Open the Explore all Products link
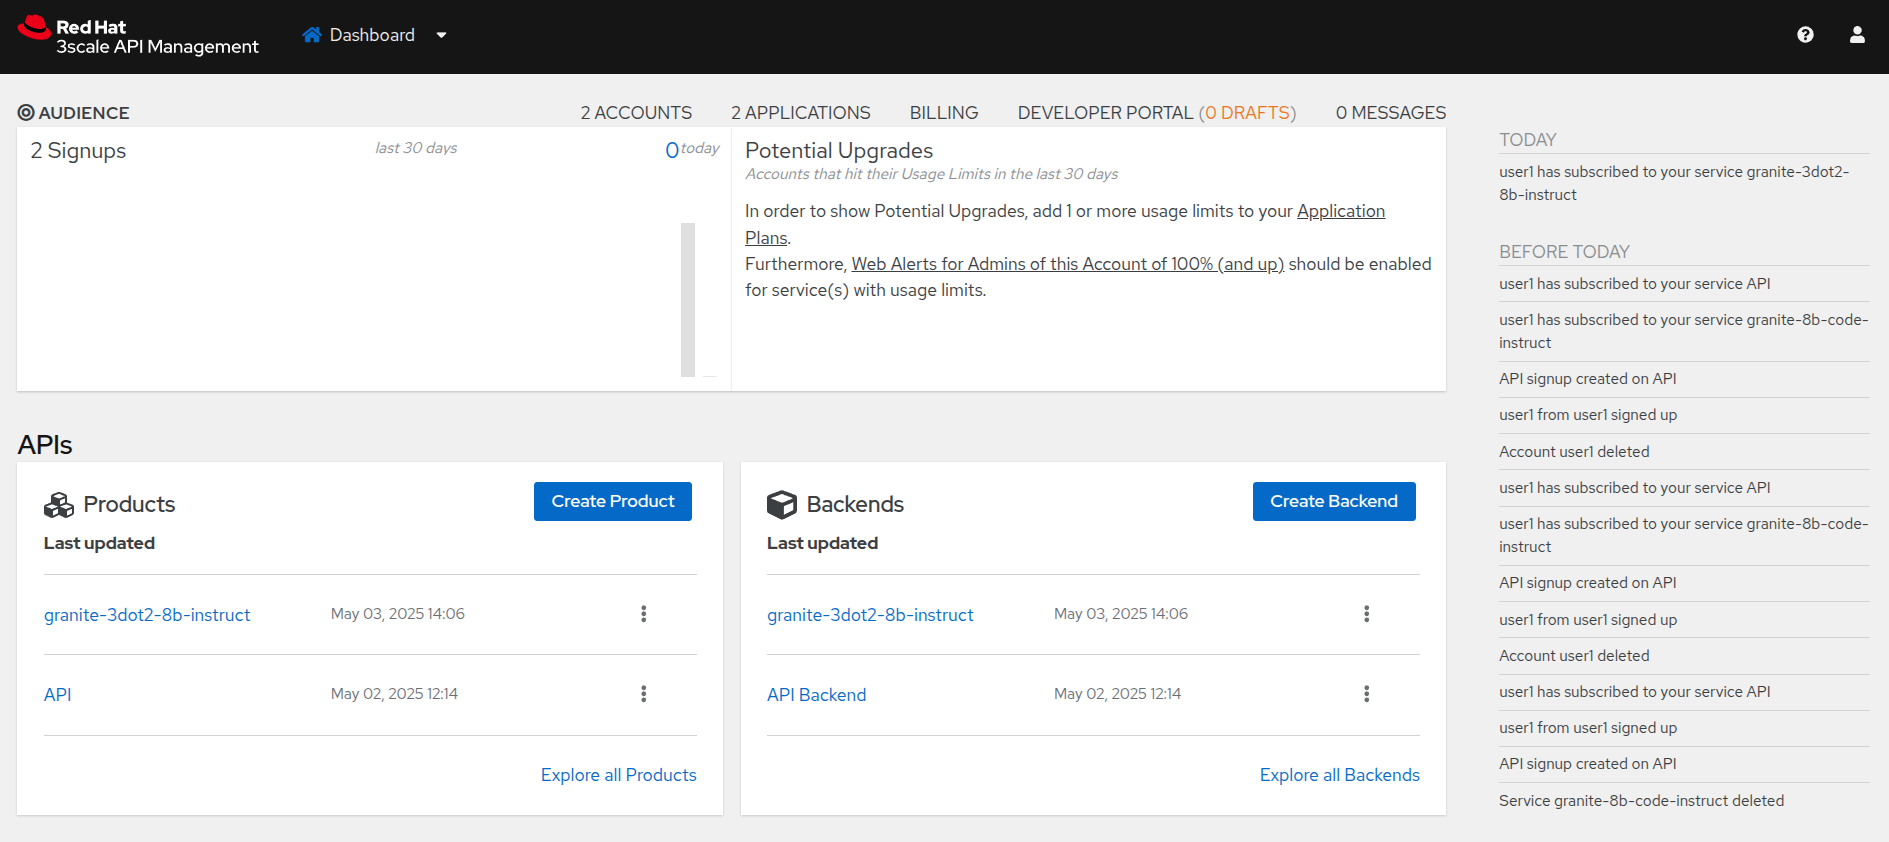 tap(619, 775)
